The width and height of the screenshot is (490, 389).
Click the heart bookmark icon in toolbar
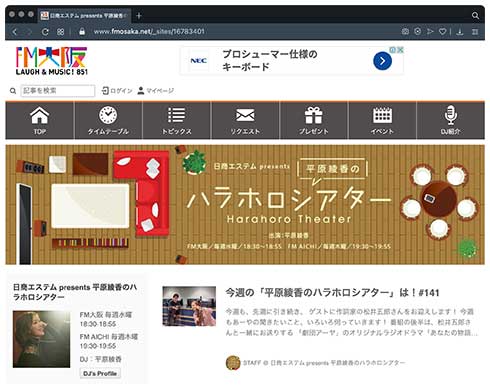click(442, 31)
